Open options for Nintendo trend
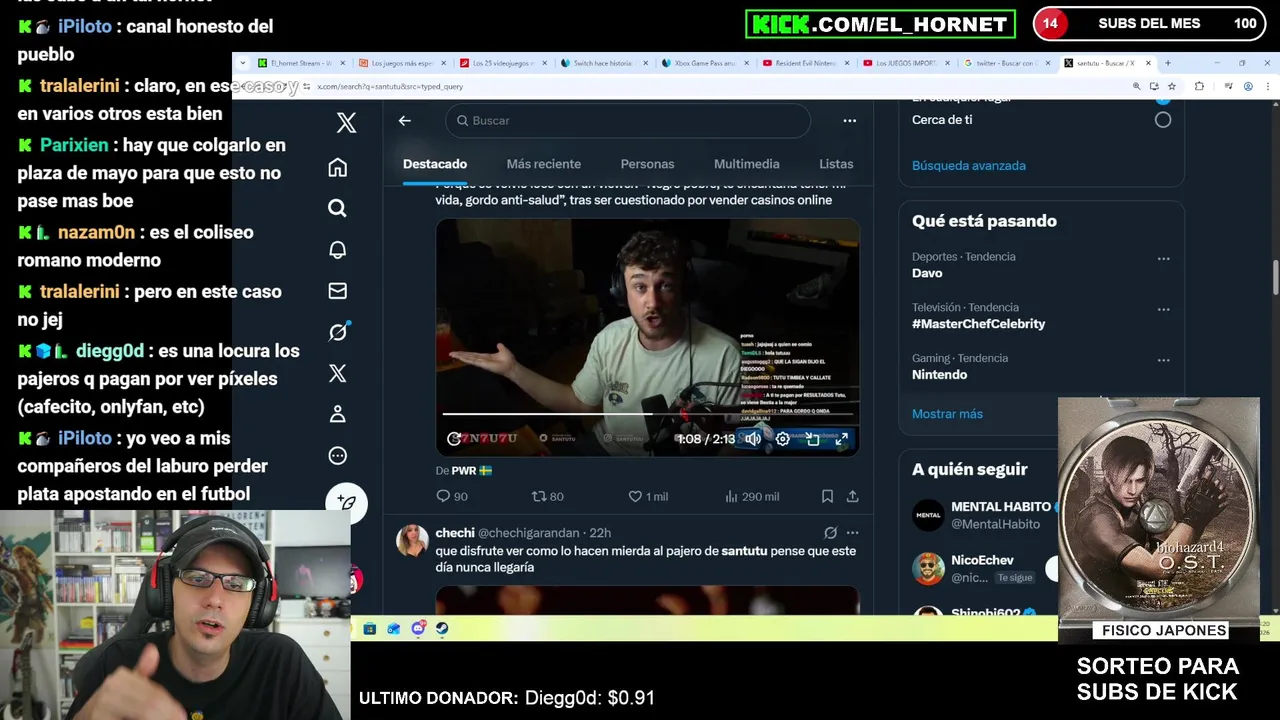Image resolution: width=1280 pixels, height=720 pixels. (x=1163, y=361)
